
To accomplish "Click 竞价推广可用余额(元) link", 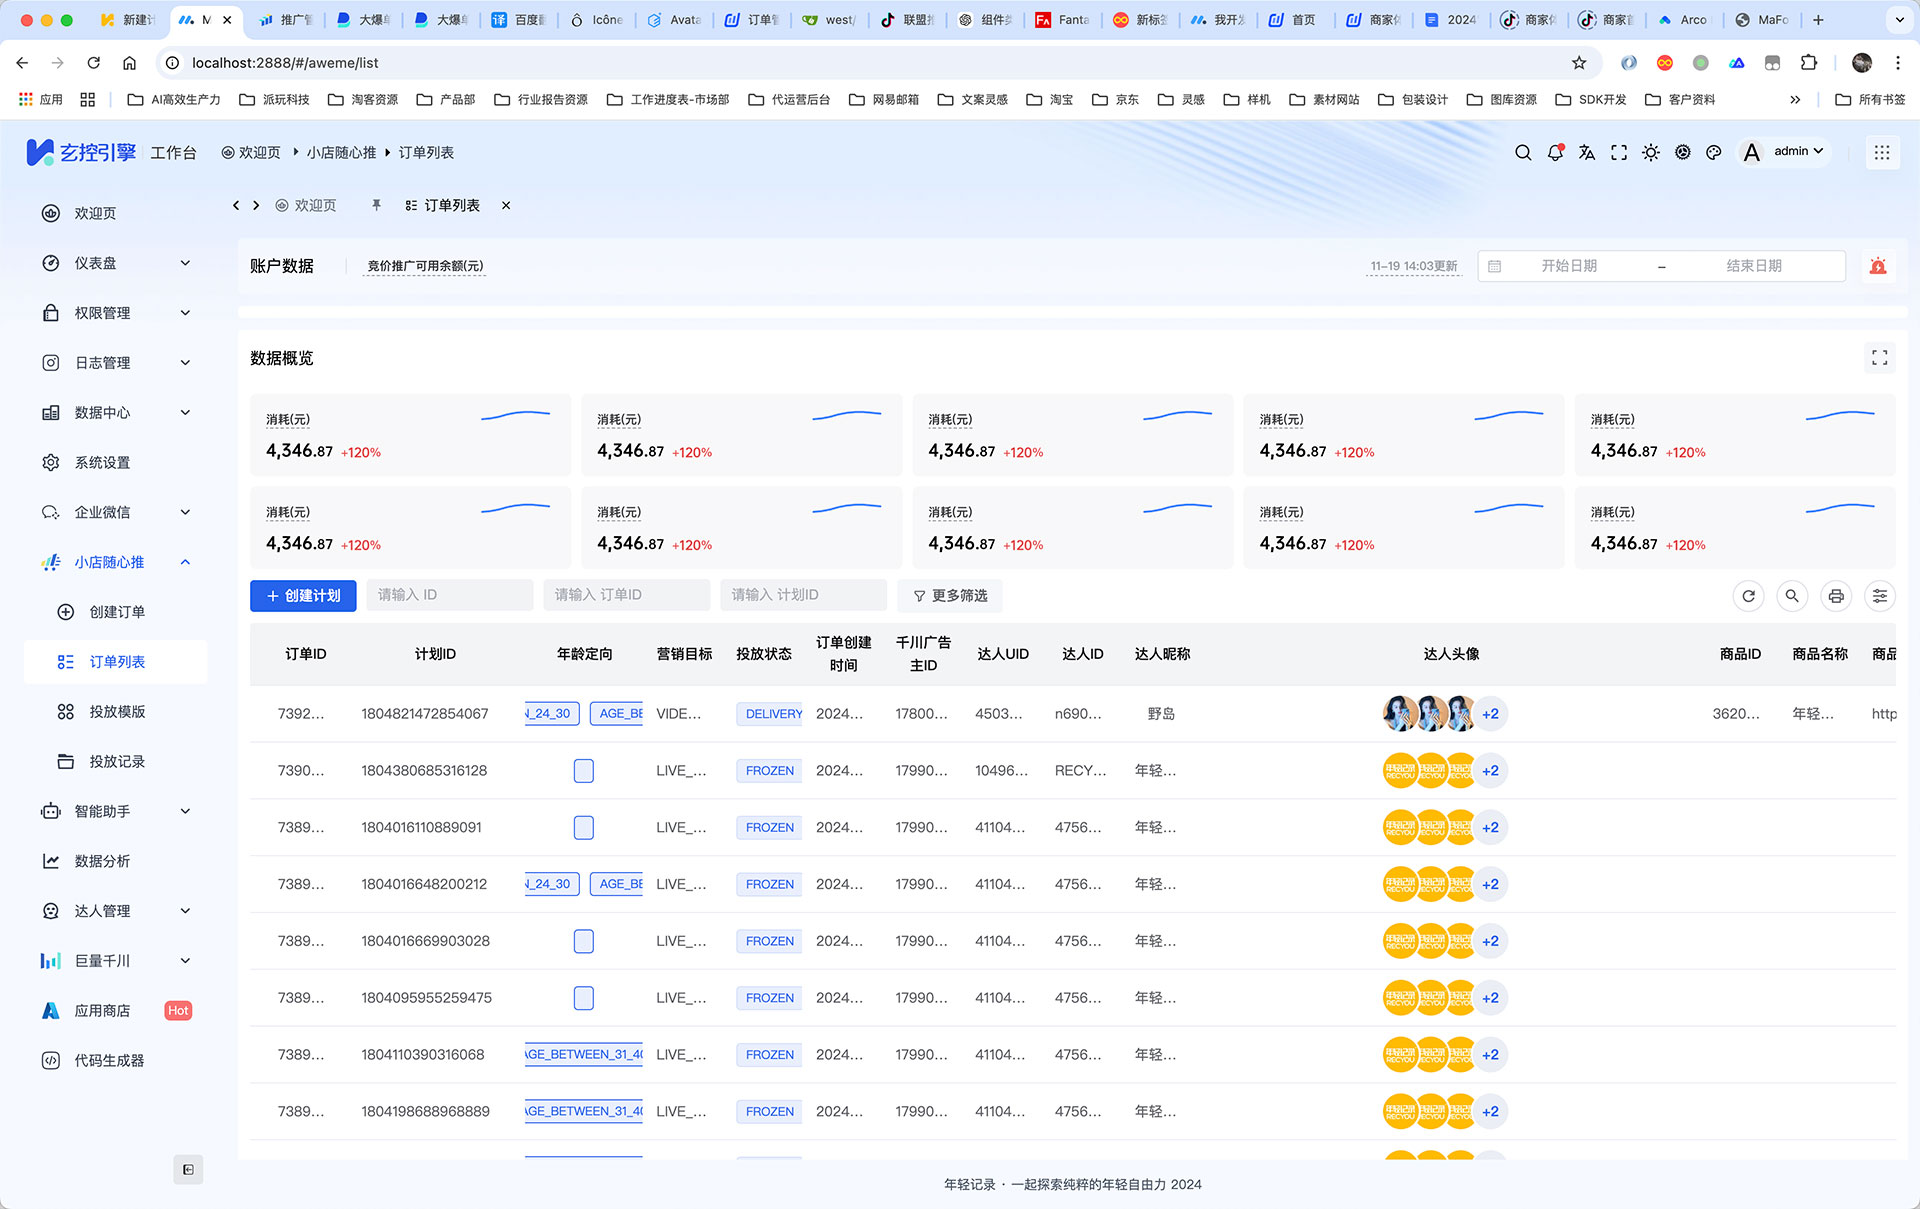I will point(425,266).
